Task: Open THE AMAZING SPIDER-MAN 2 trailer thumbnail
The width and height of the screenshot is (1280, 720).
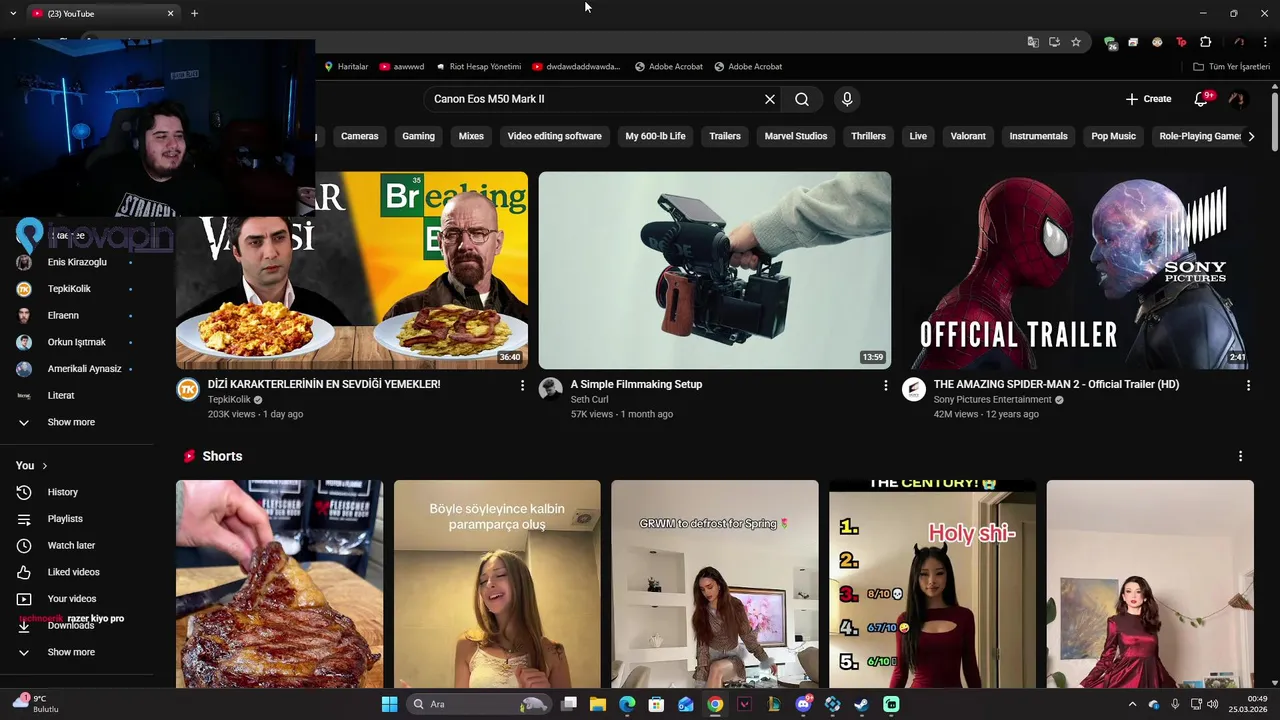Action: pyautogui.click(x=1077, y=270)
